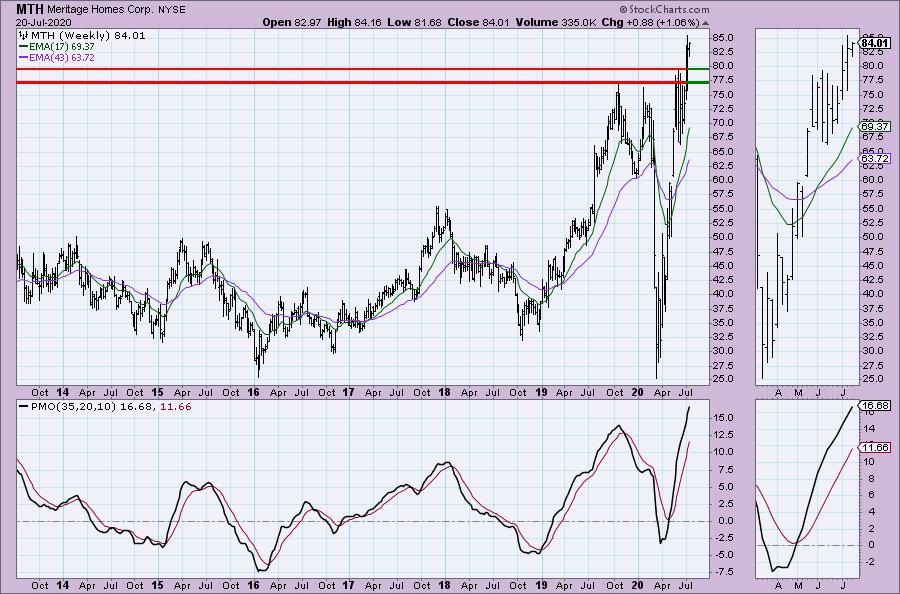Click the boxed 16.68 PMO value tag
Screen dimensions: 900x594
(875, 405)
